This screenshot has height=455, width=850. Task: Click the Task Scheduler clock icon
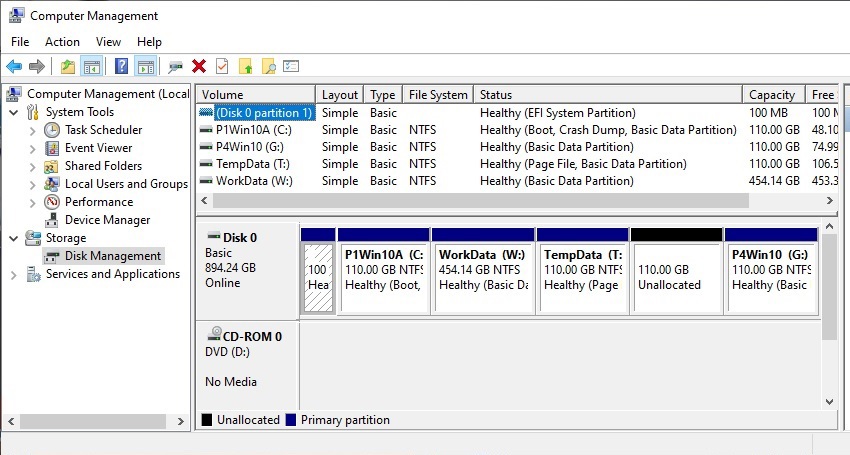pos(52,130)
